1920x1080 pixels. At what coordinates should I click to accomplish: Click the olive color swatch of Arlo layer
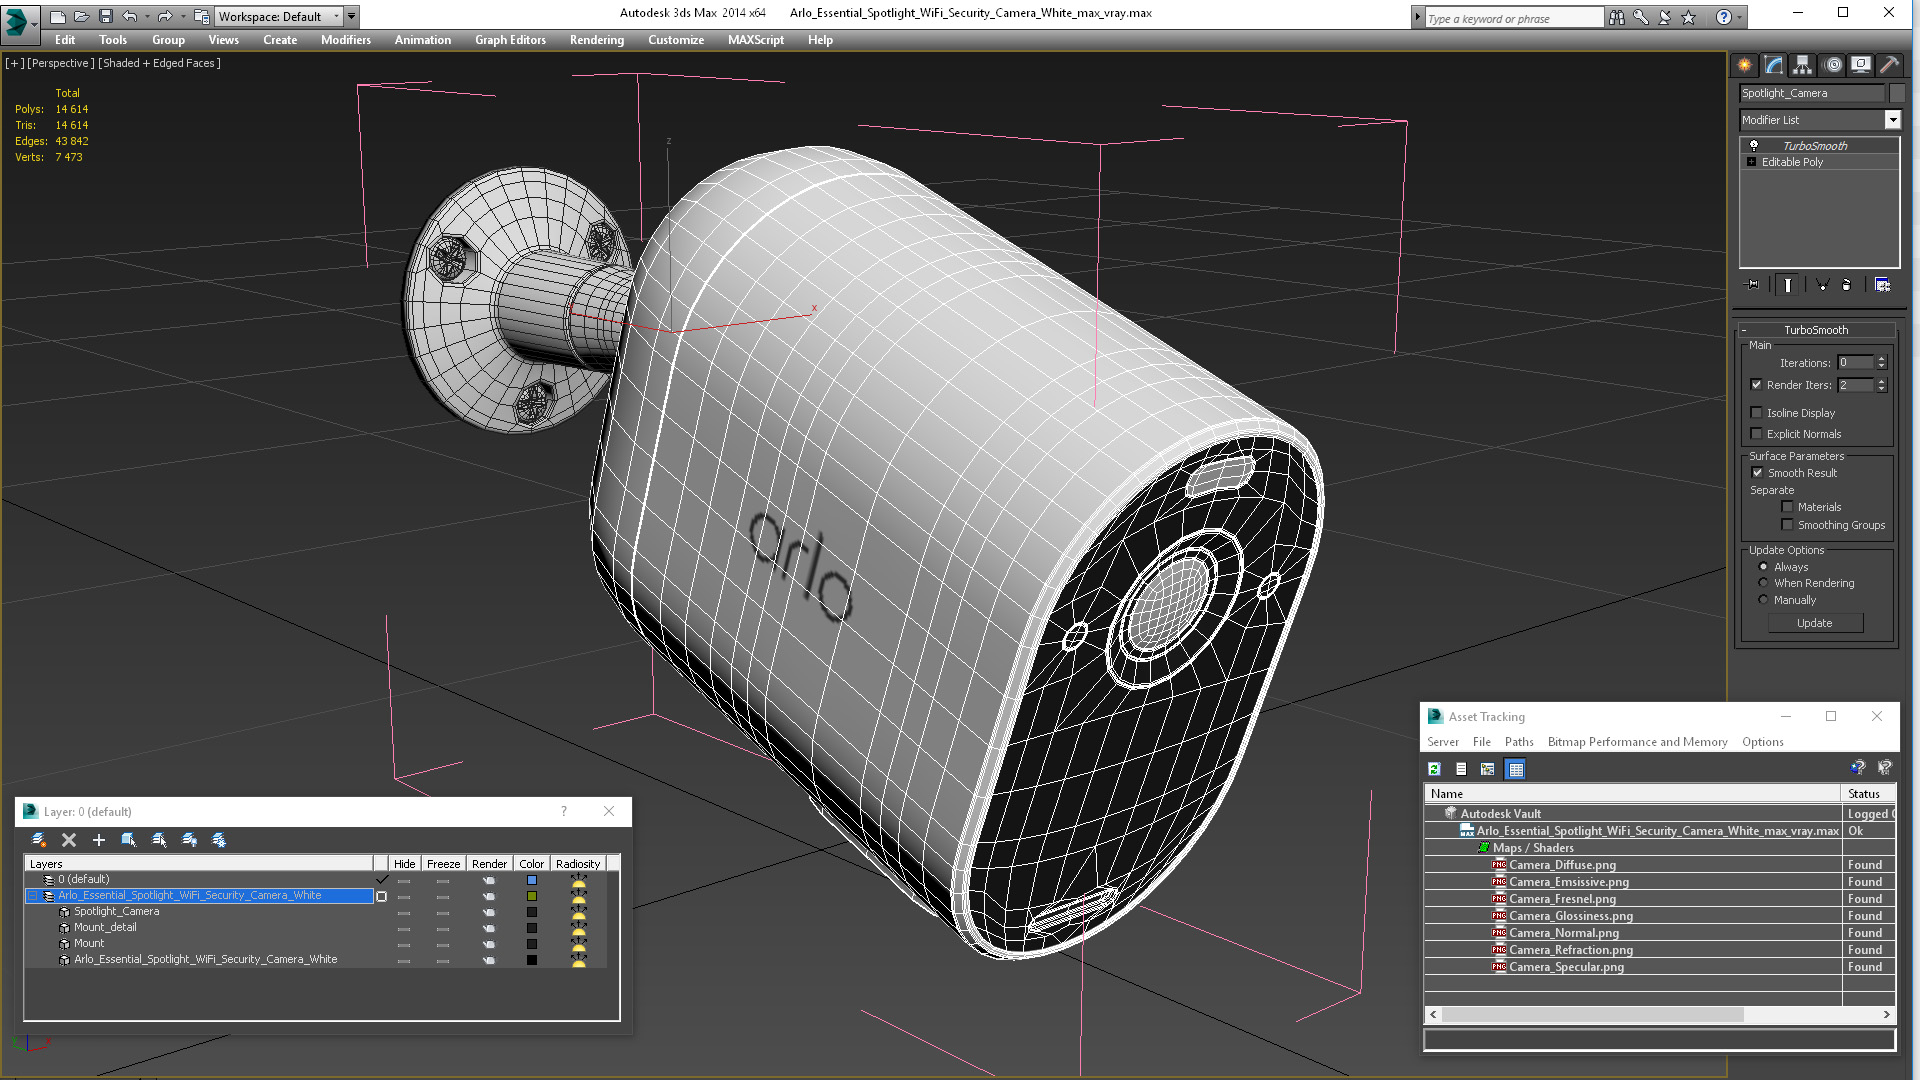(x=532, y=896)
